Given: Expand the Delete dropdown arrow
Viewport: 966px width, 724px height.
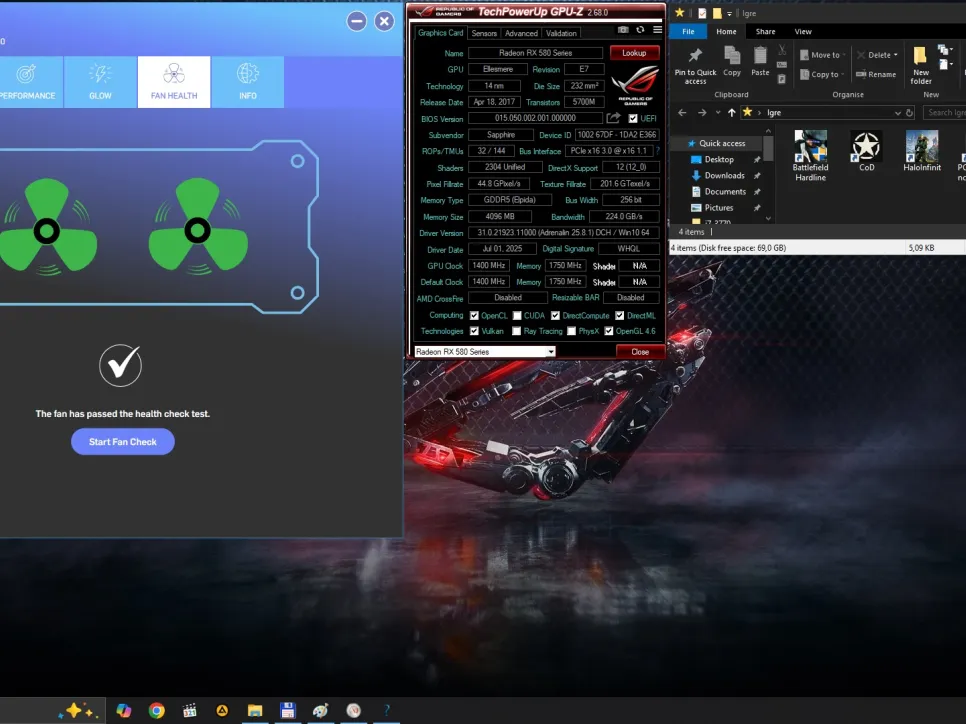Looking at the screenshot, I should (x=896, y=56).
